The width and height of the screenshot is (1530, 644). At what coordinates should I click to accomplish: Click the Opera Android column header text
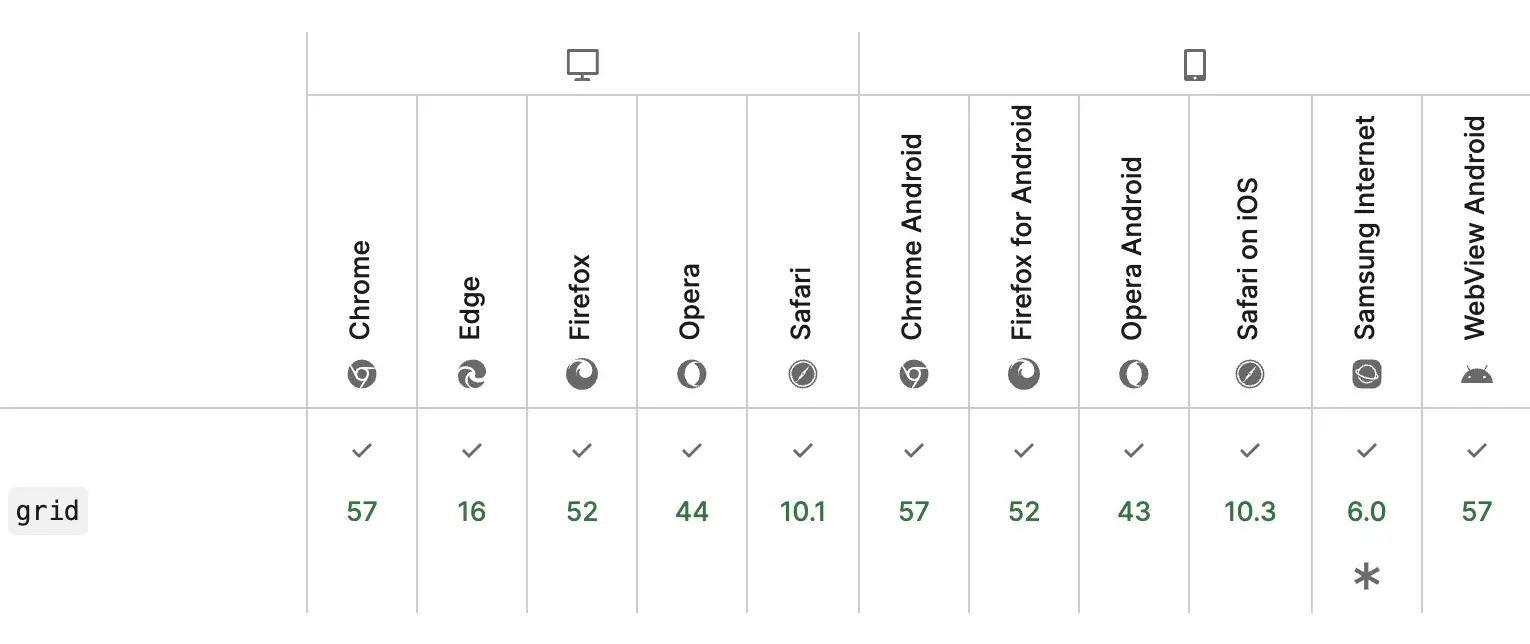[x=1132, y=249]
